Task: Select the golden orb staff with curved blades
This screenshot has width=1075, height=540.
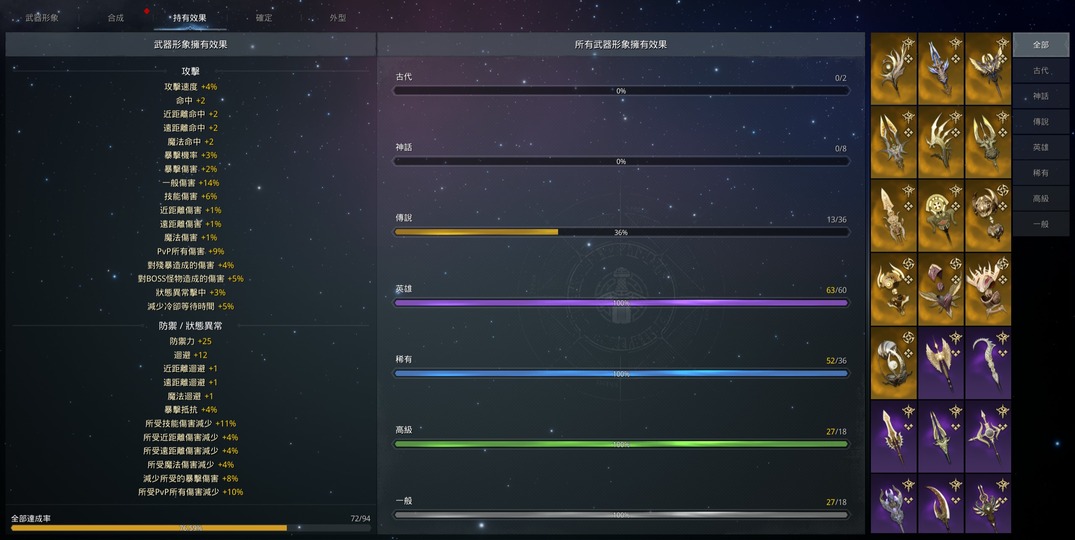Action: 893,69
